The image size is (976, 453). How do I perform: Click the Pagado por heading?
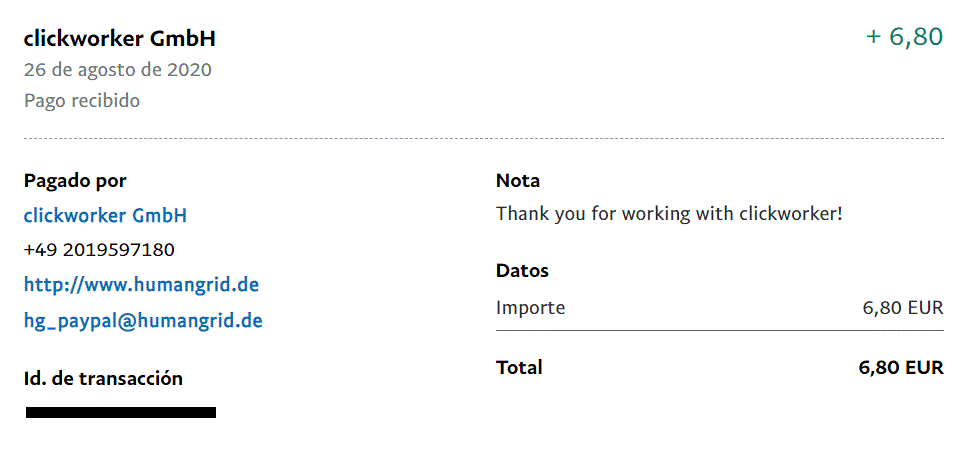(75, 181)
